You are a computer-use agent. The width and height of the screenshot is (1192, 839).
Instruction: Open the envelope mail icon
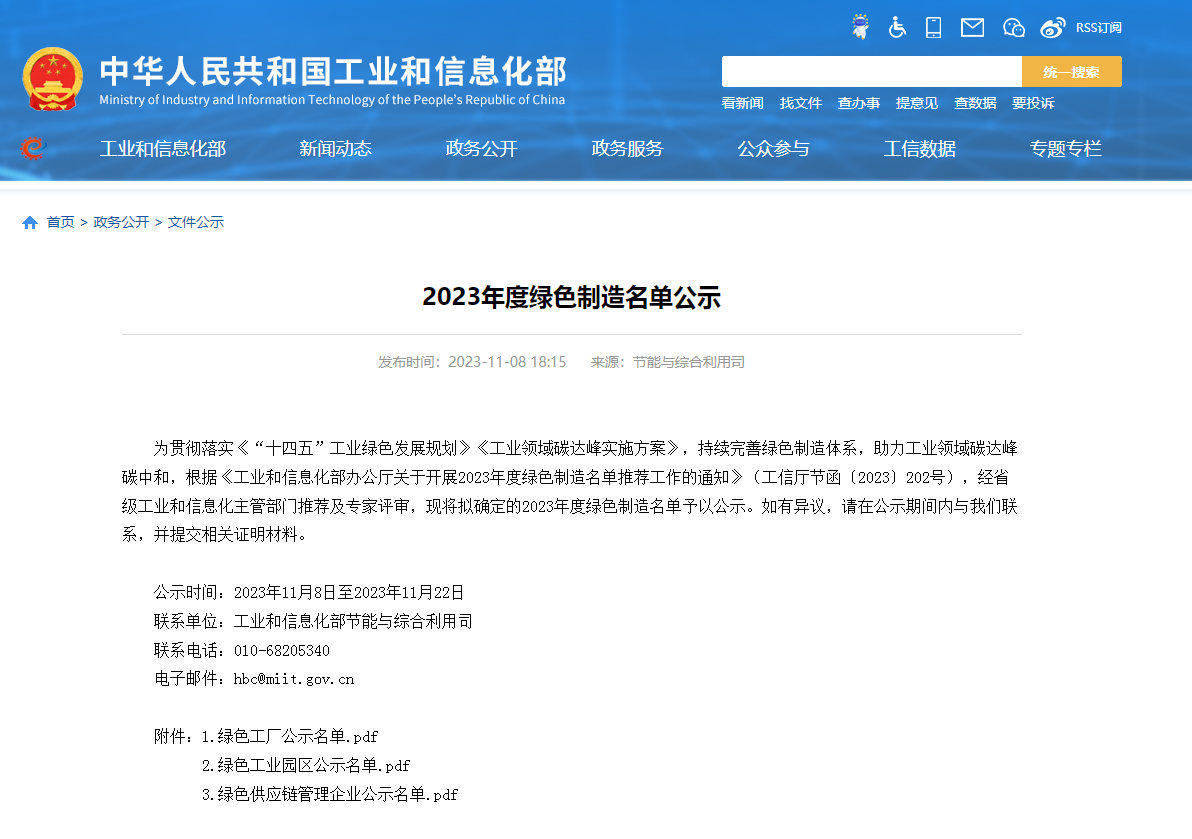coord(972,27)
